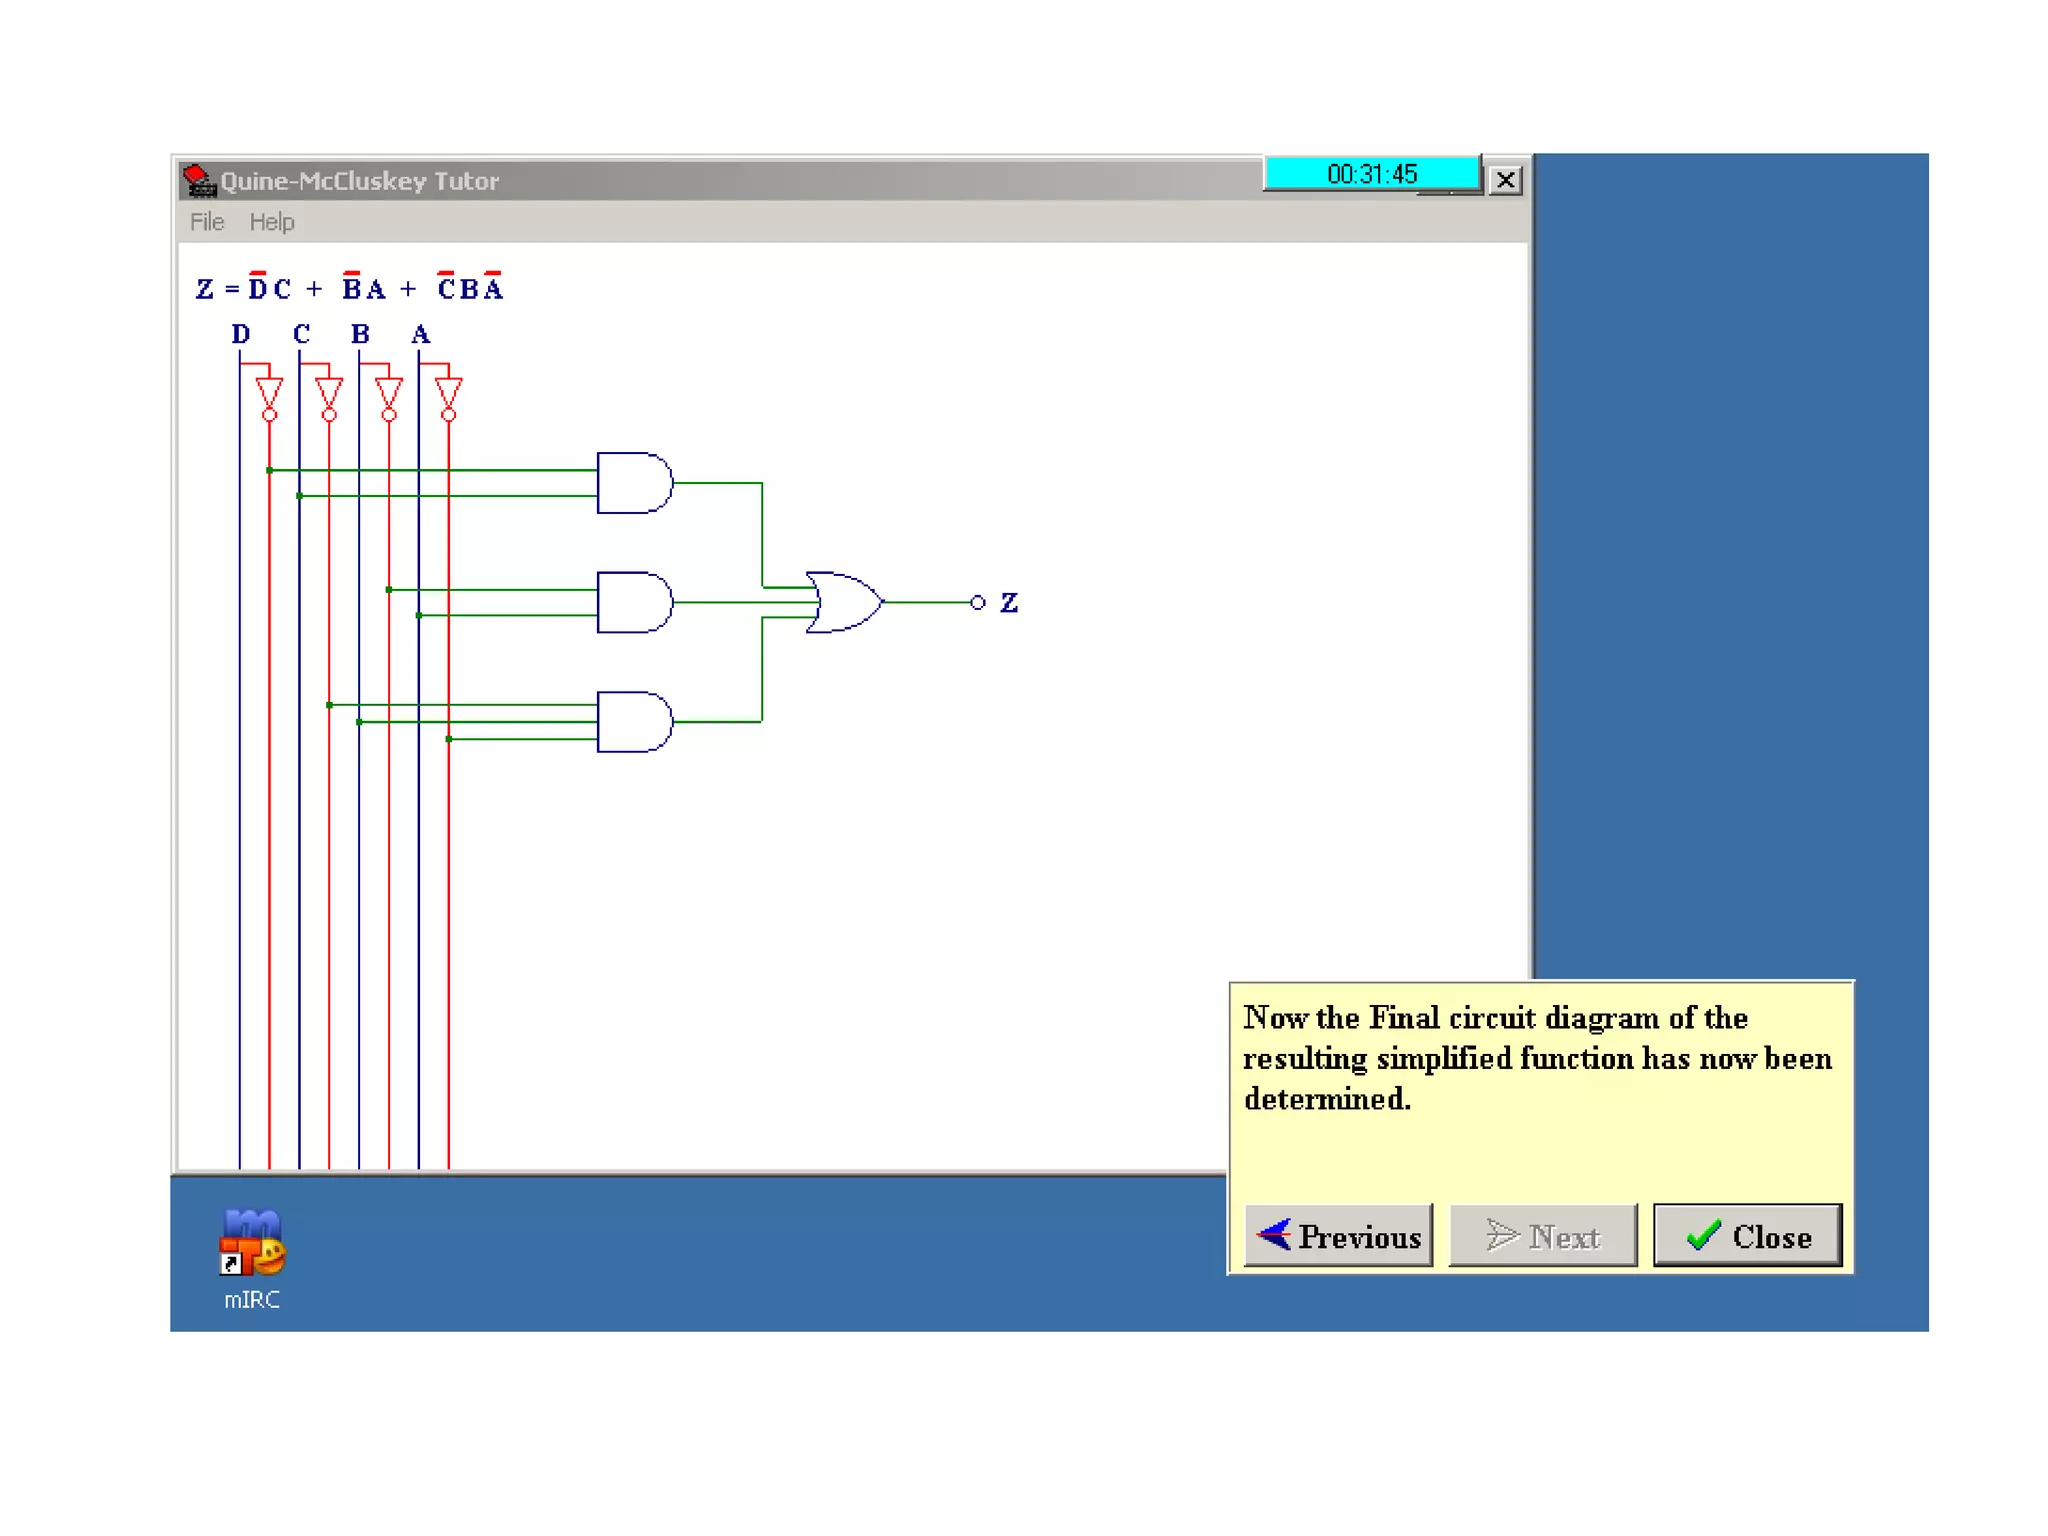
Task: Click the inverter gate on the D input
Action: point(269,394)
